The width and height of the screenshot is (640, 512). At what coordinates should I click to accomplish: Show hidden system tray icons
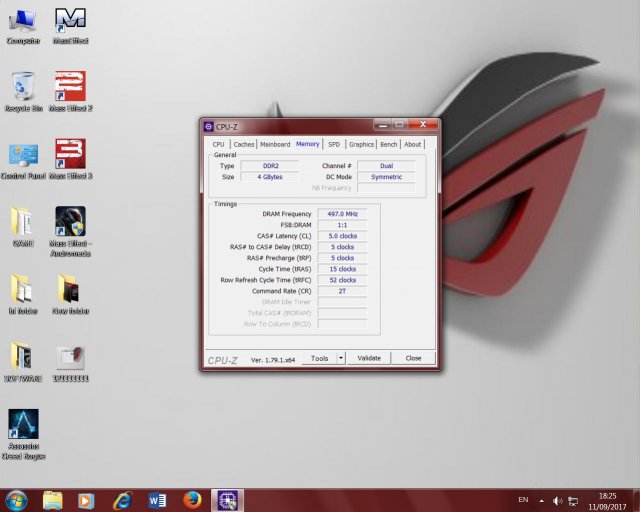tap(543, 500)
